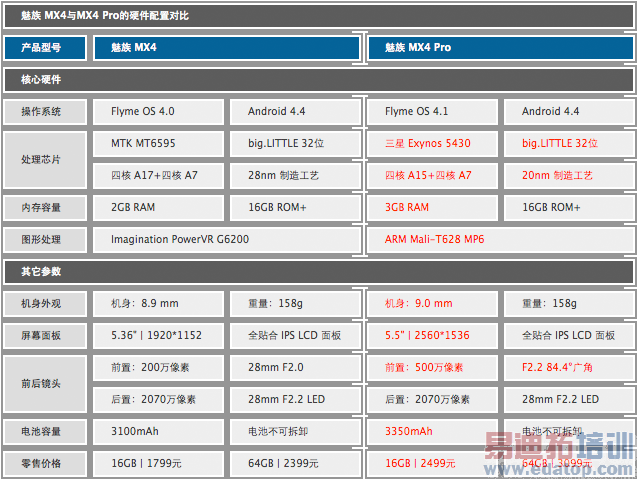Click the '处理芯片' row label
638x480 pixels.
(45, 159)
